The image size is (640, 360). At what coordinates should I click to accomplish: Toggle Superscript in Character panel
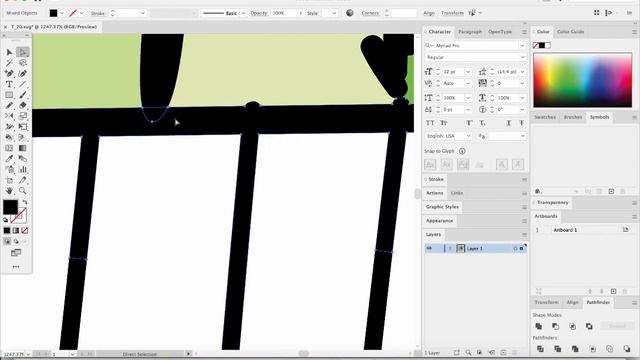pyautogui.click(x=469, y=123)
